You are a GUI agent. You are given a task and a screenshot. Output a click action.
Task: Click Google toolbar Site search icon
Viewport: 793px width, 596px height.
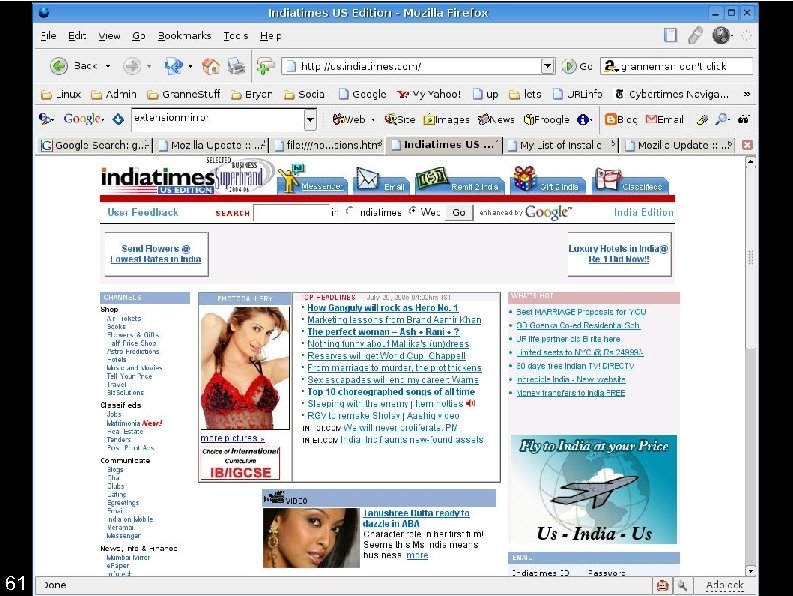(390, 119)
